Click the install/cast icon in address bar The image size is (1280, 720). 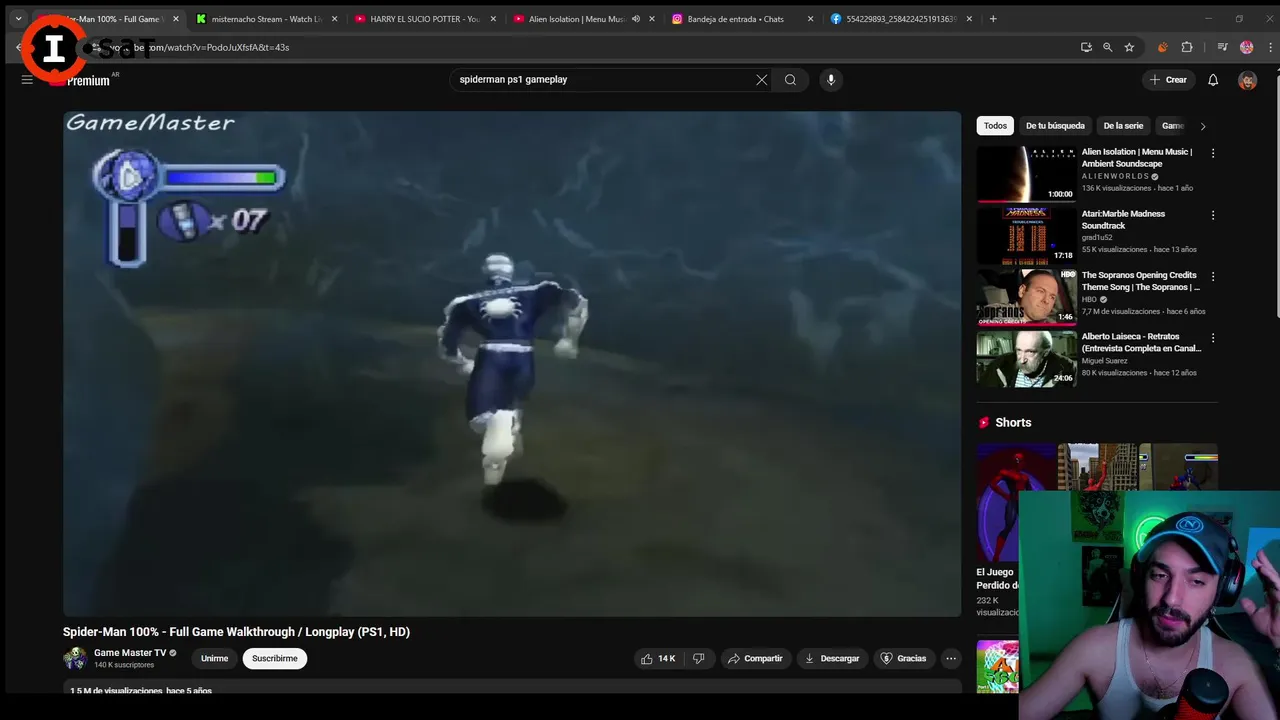pos(1086,47)
